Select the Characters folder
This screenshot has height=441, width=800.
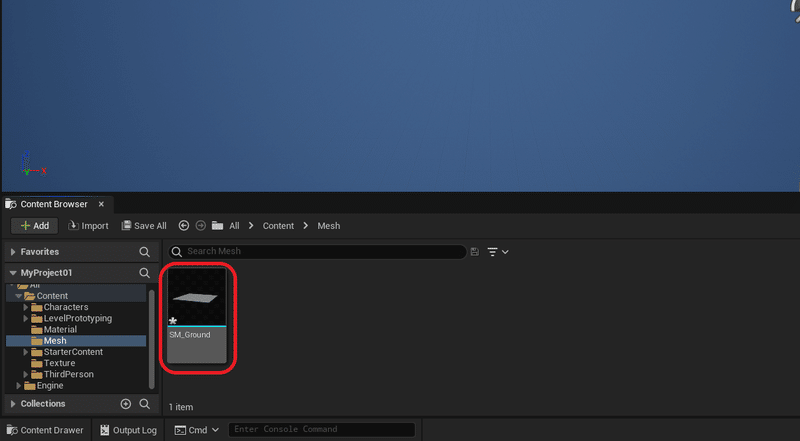(x=66, y=307)
